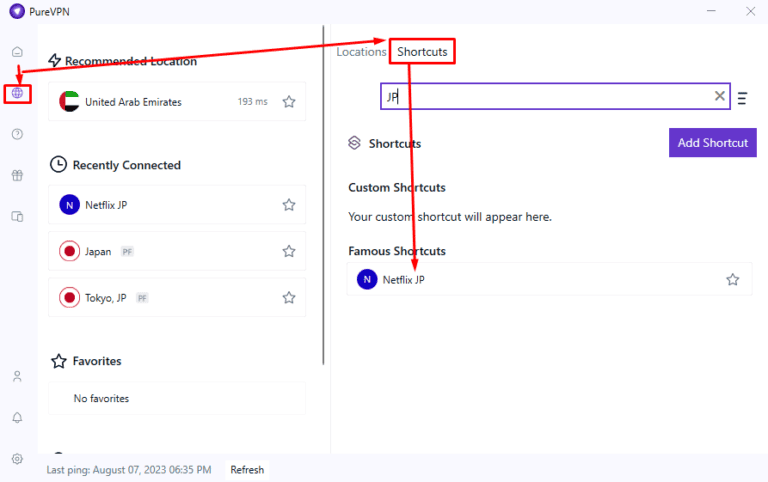Close the PureVPN window

click(750, 11)
